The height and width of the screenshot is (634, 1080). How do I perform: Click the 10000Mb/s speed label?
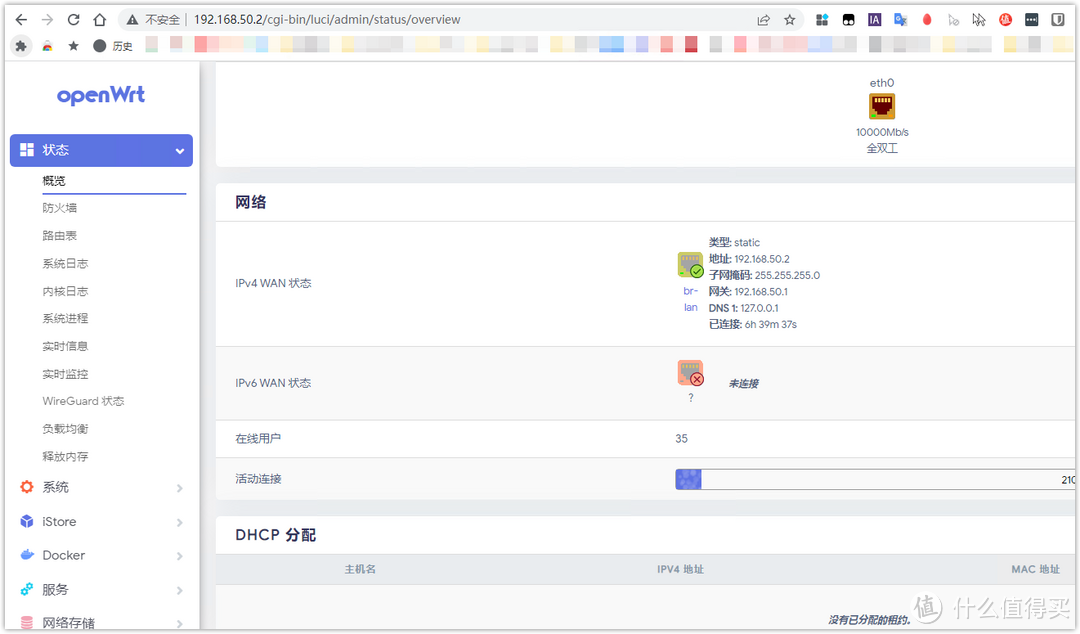pyautogui.click(x=882, y=132)
